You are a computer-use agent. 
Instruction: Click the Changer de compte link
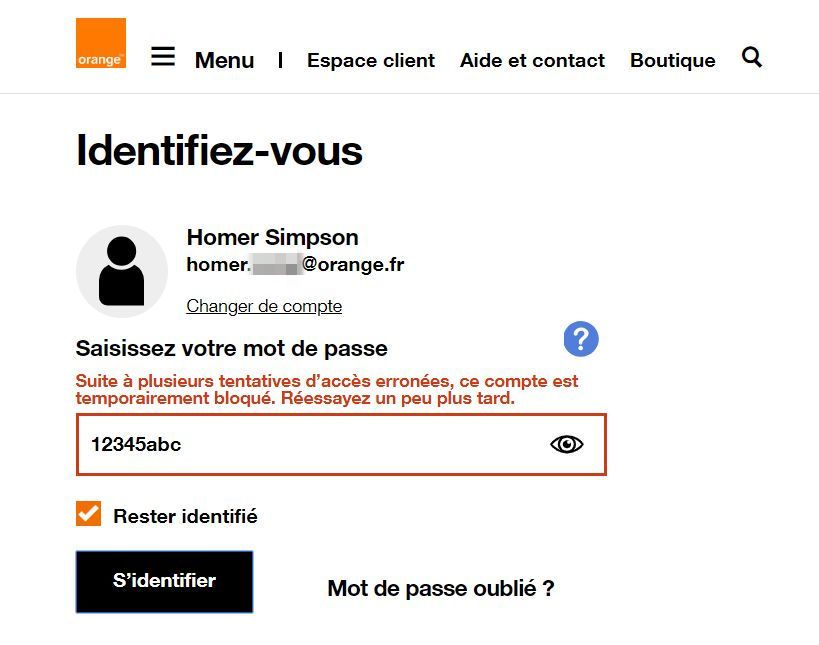[x=264, y=306]
